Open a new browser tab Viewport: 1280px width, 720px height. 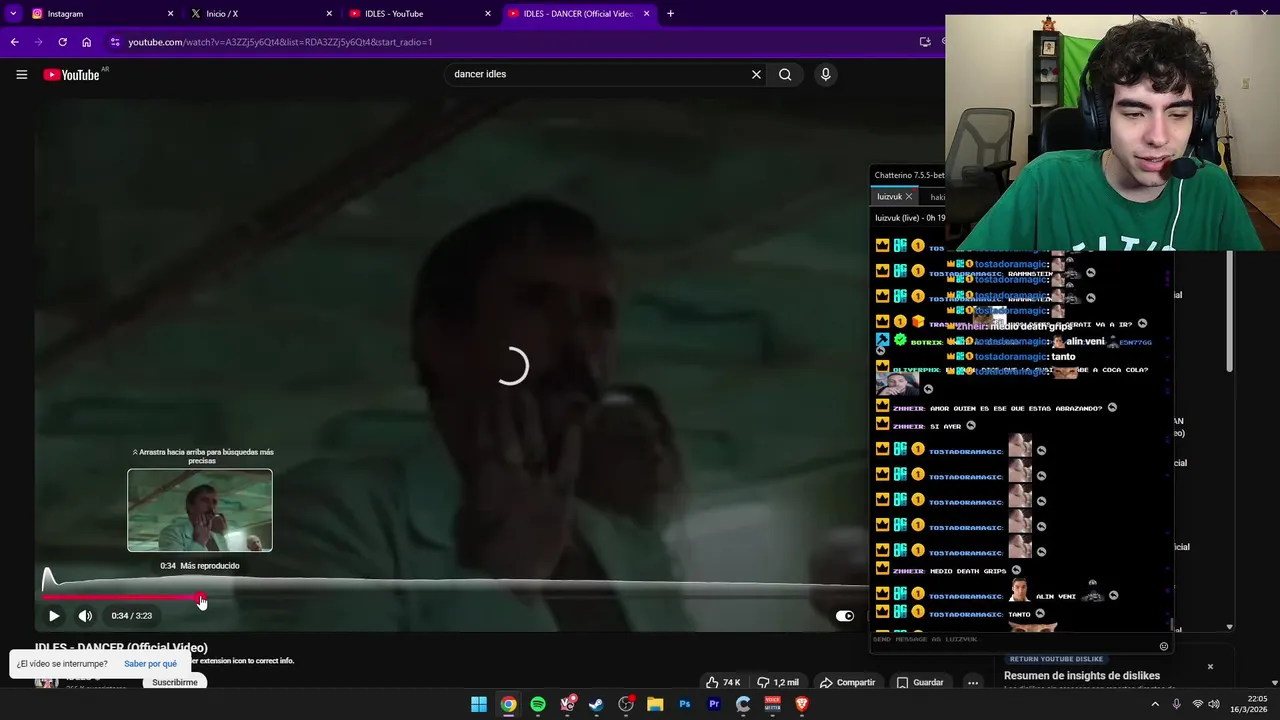click(670, 14)
